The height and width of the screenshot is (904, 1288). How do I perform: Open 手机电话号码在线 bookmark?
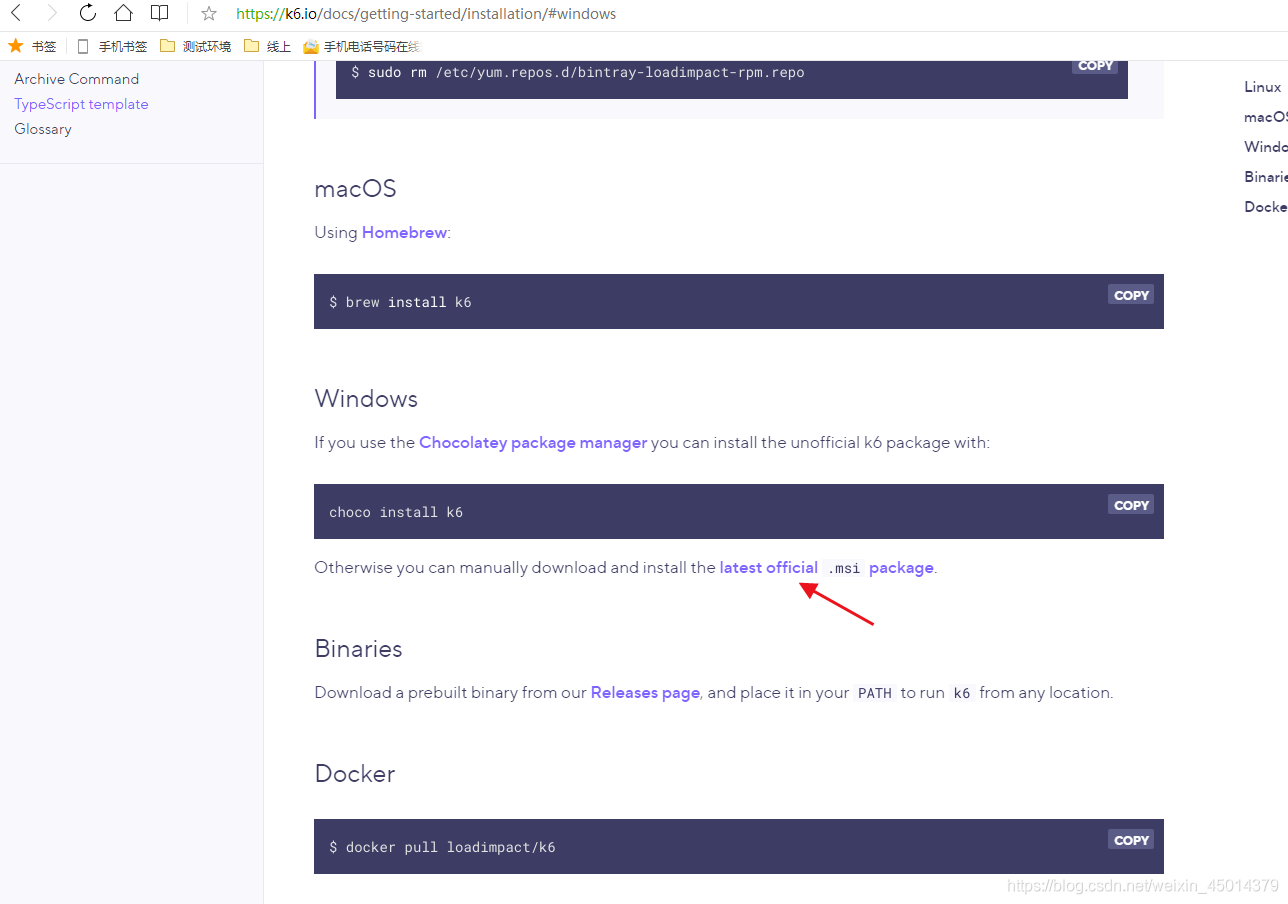coord(361,46)
